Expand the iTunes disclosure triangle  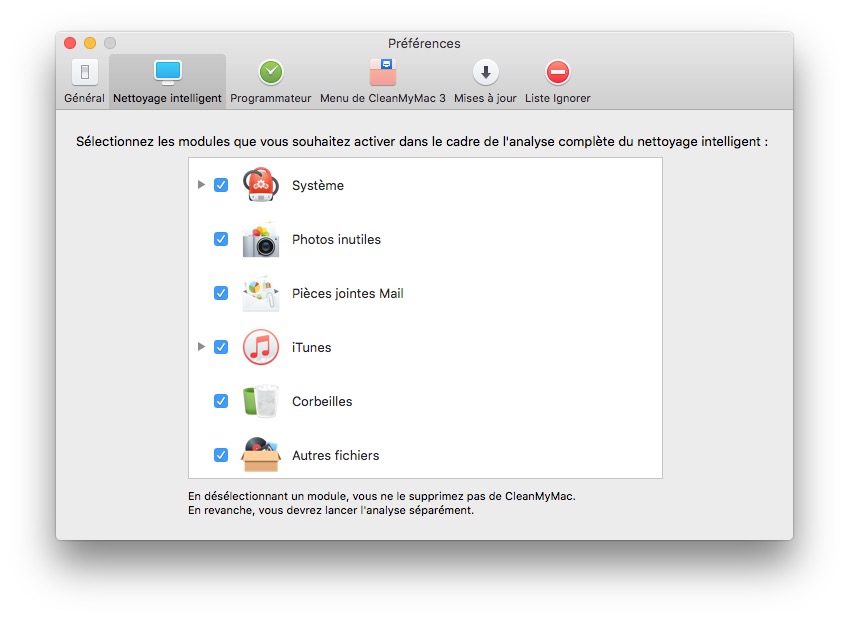(x=201, y=347)
